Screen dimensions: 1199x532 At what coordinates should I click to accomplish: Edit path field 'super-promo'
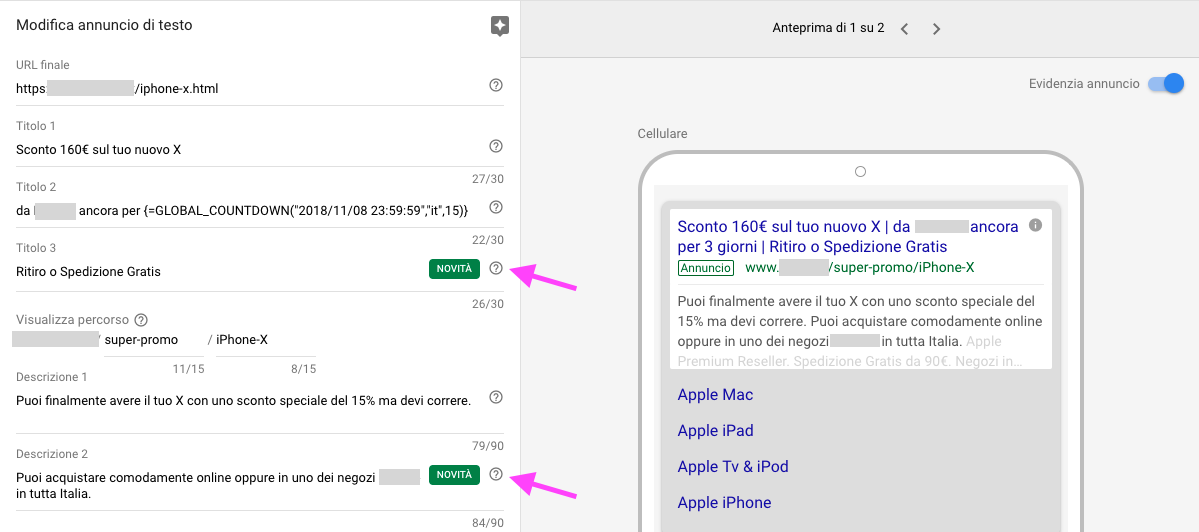(x=153, y=340)
